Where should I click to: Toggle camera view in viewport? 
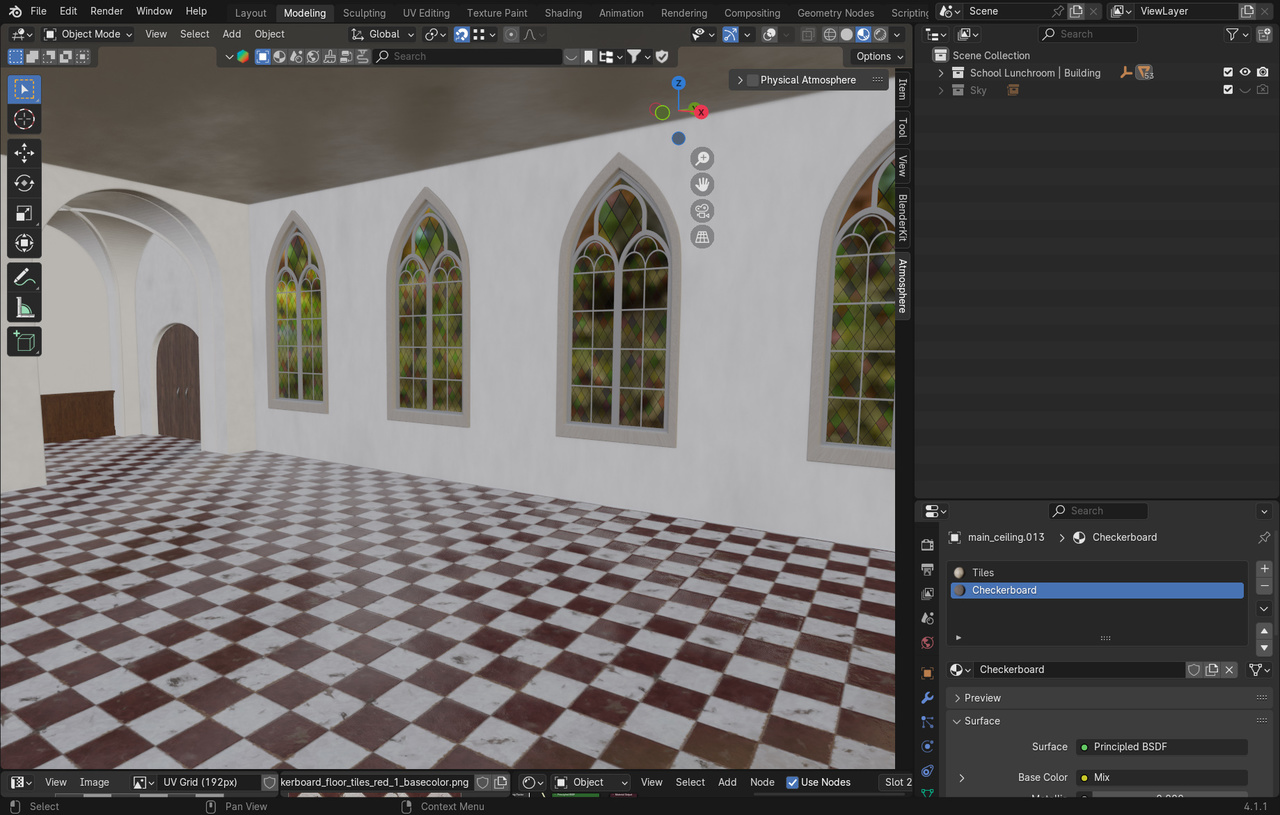(703, 211)
